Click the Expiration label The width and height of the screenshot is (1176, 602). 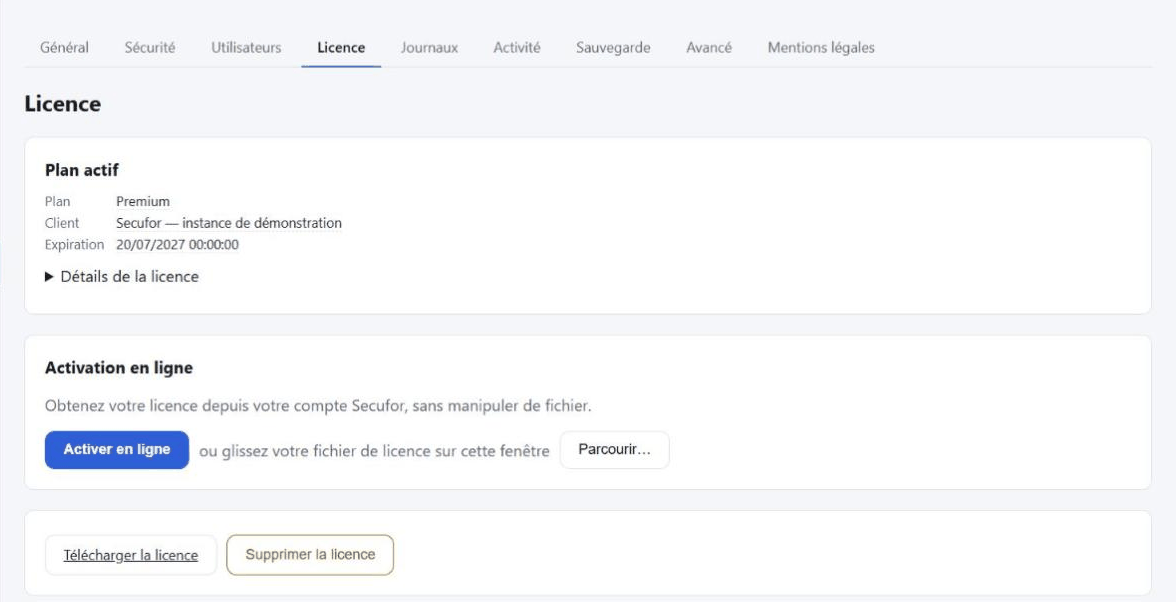tap(74, 245)
